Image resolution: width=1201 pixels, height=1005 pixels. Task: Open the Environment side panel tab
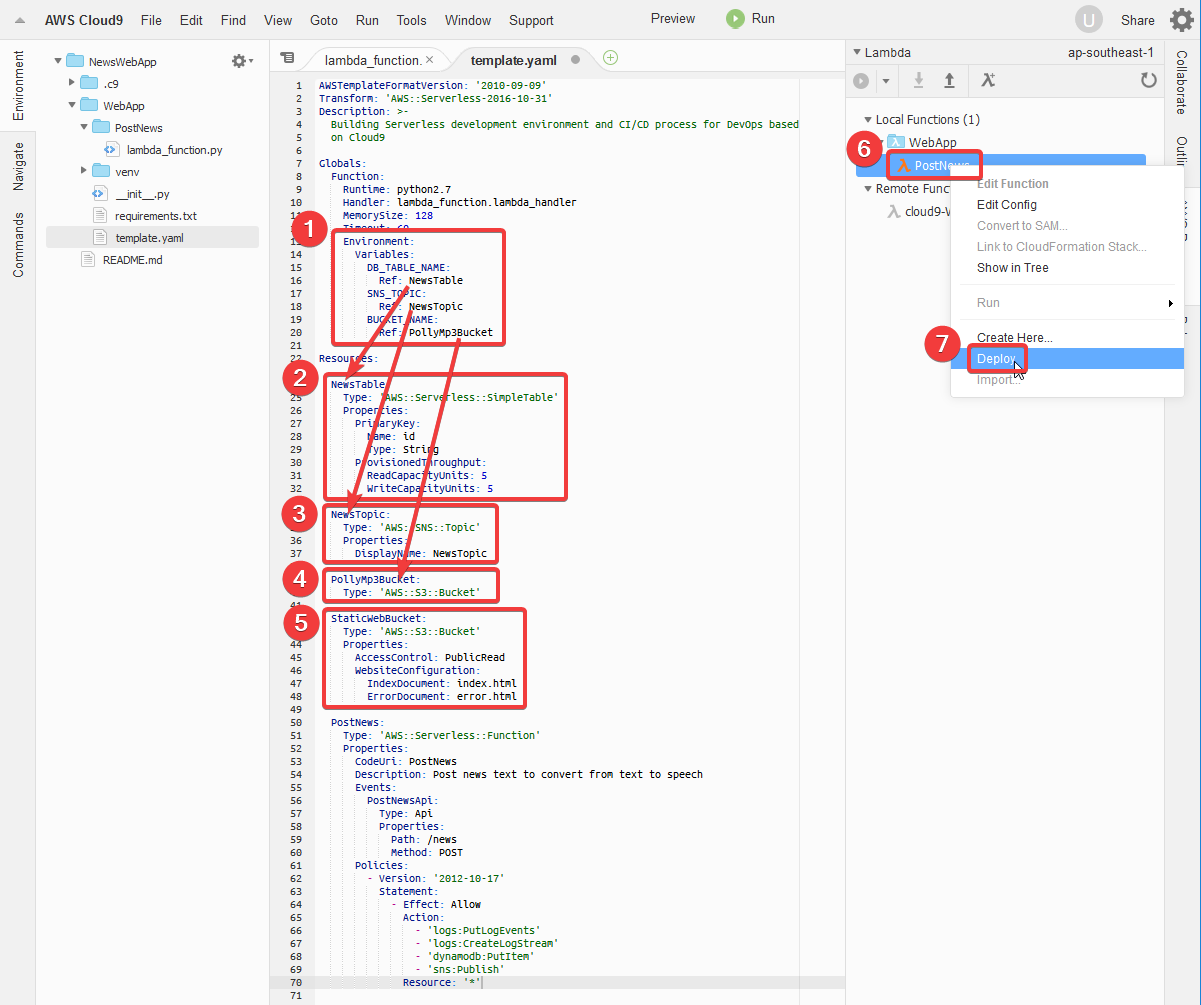18,85
